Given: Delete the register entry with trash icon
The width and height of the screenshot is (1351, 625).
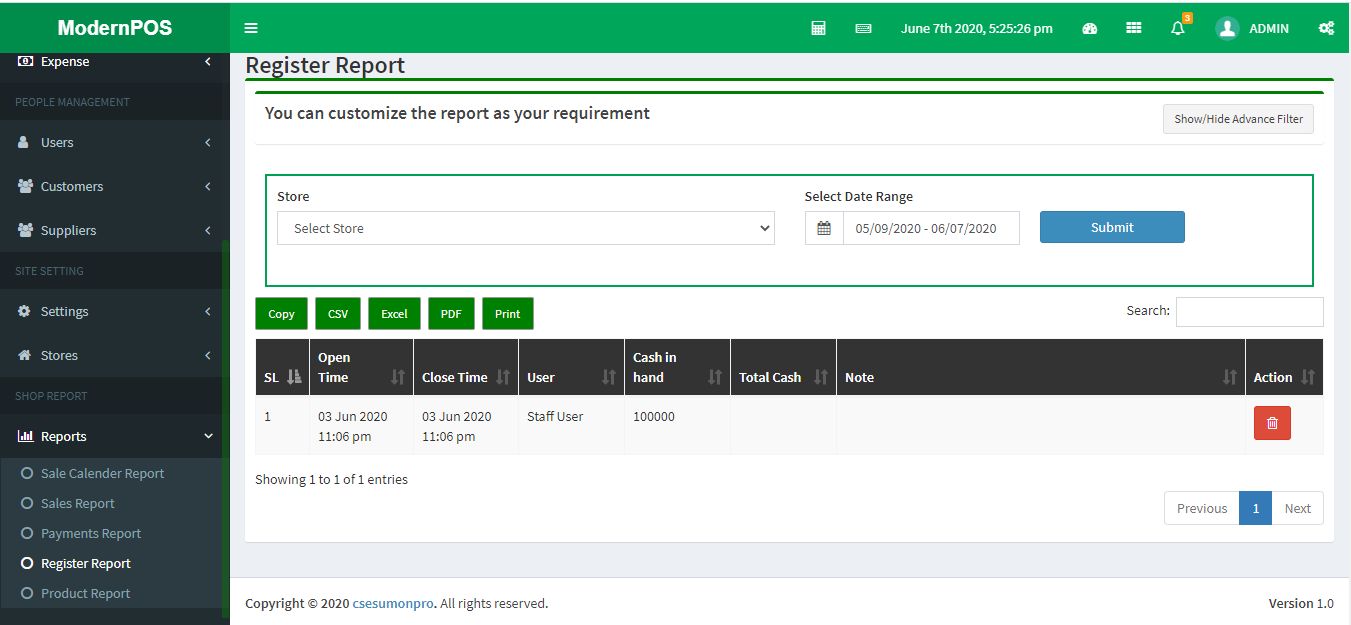Looking at the screenshot, I should [x=1272, y=423].
